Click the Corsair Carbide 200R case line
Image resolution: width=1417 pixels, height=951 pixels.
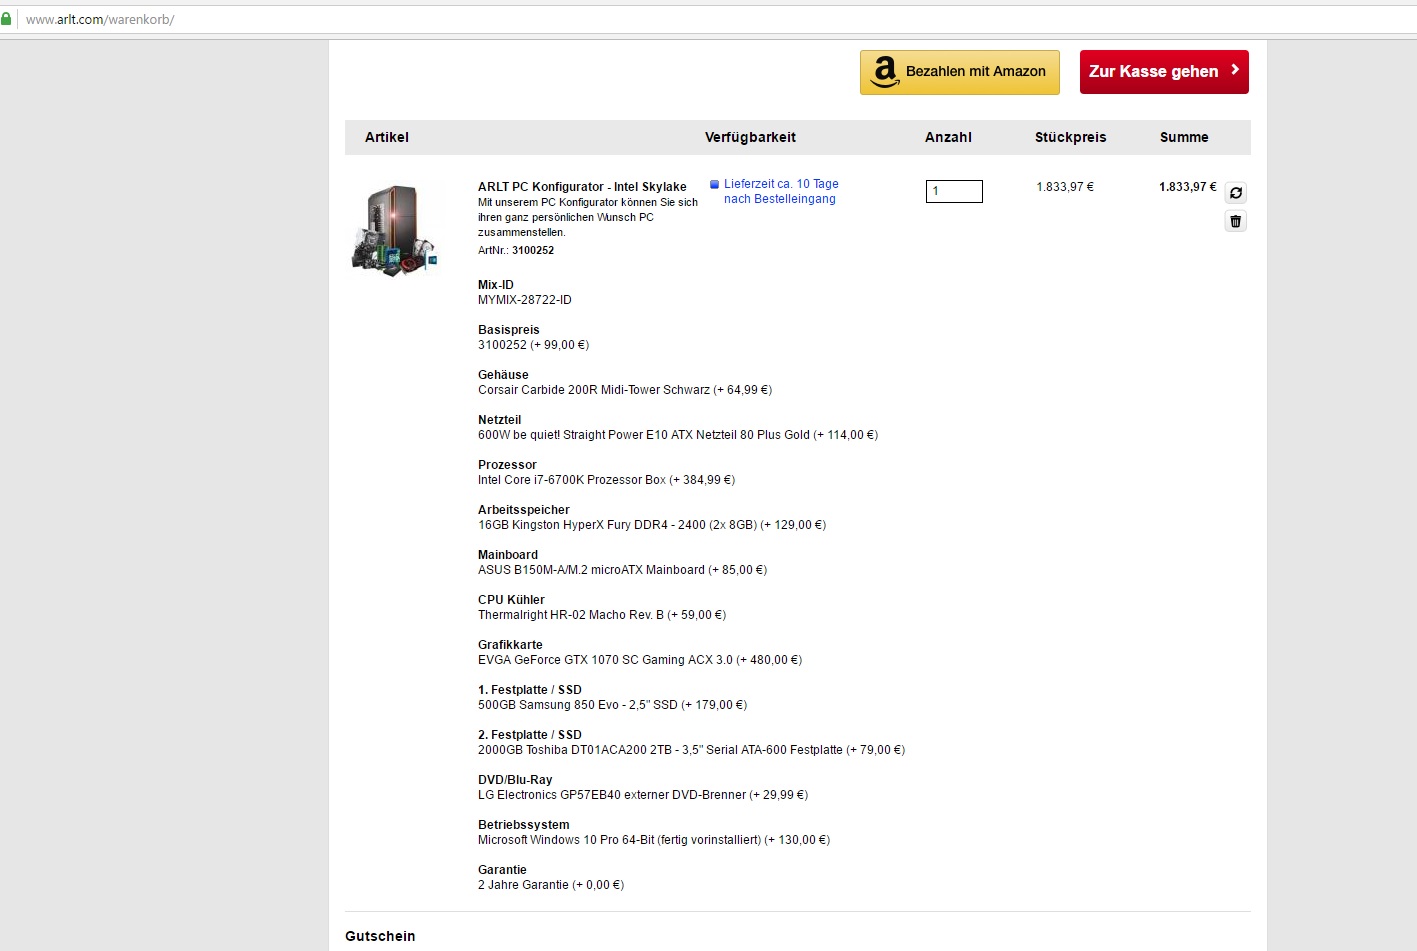[x=625, y=390]
